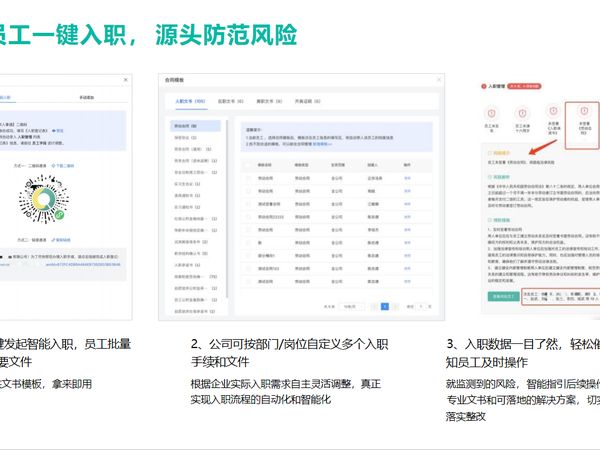The width and height of the screenshot is (600, 450).
Task: Click action link in 测试合同123 row
Action: click(x=407, y=269)
